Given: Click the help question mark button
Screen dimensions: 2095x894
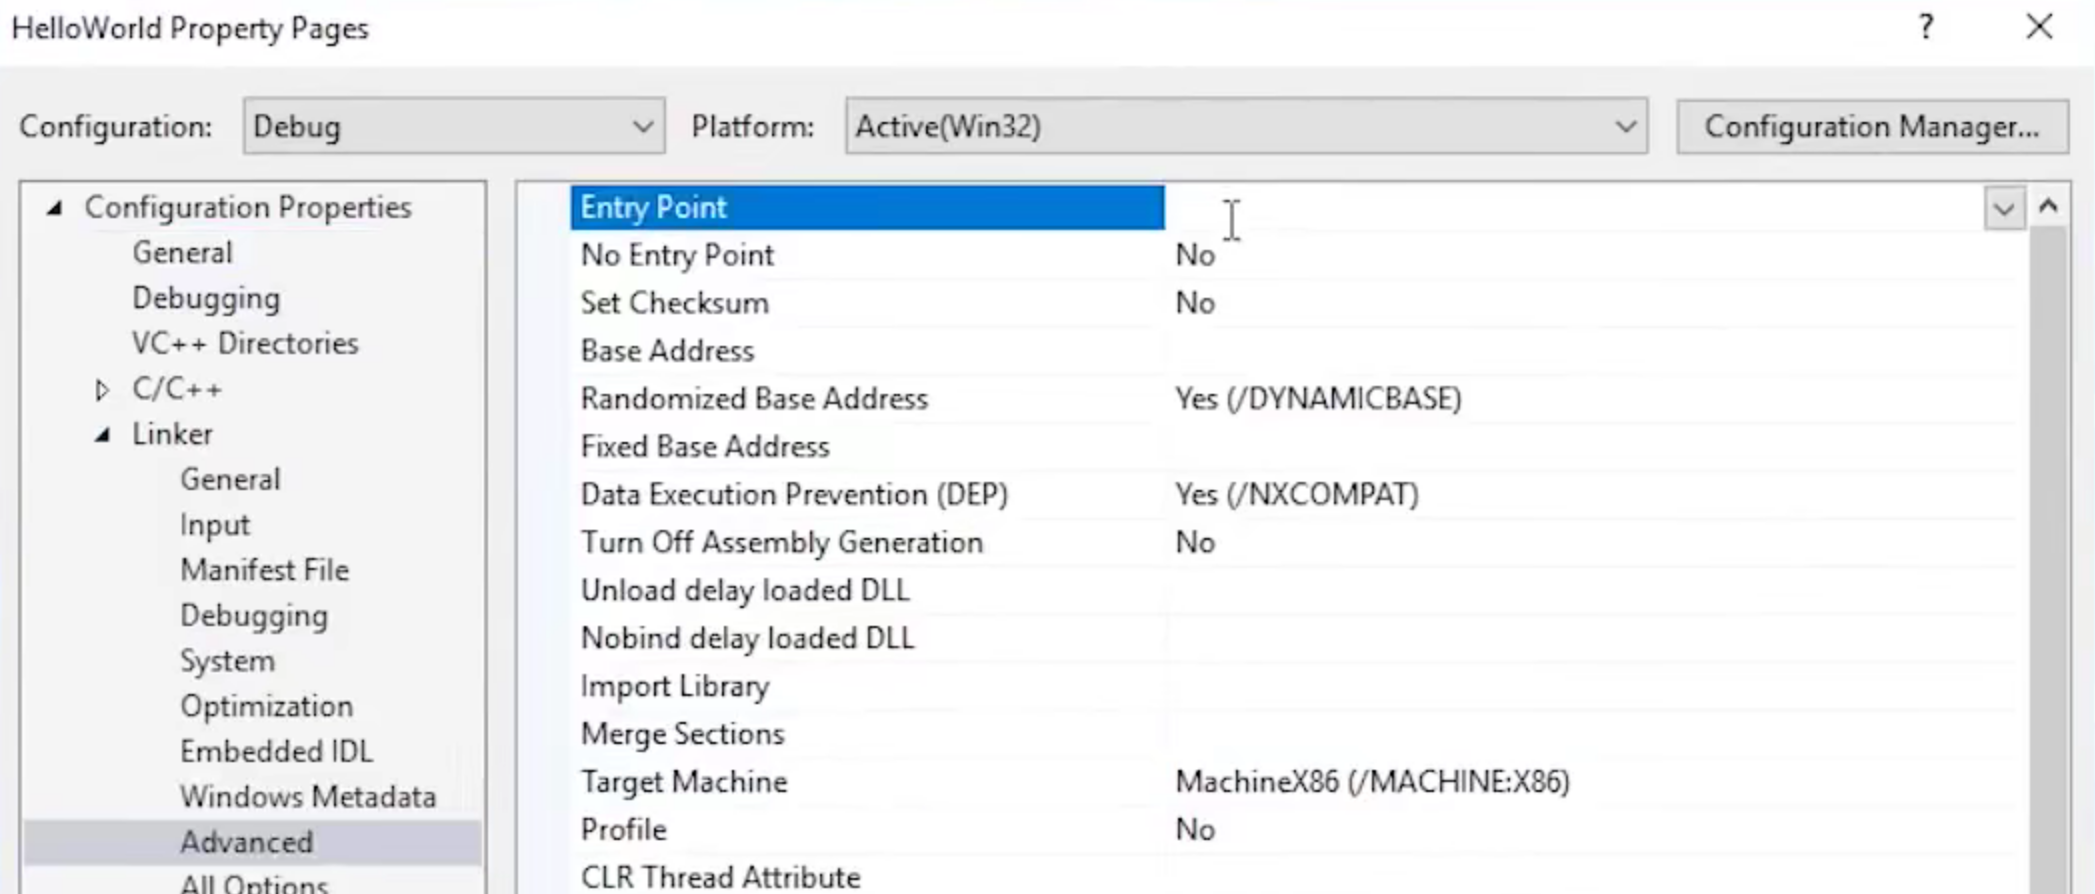Looking at the screenshot, I should pos(1926,27).
